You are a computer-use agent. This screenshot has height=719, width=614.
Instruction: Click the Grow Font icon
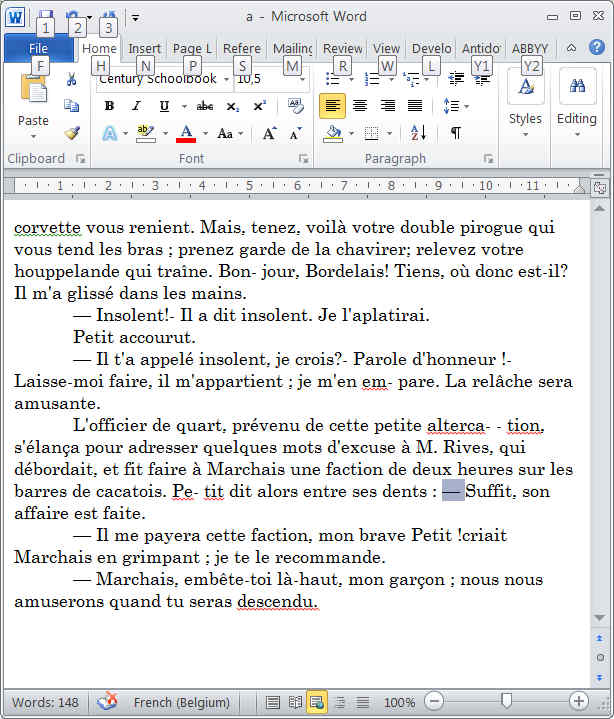click(270, 133)
